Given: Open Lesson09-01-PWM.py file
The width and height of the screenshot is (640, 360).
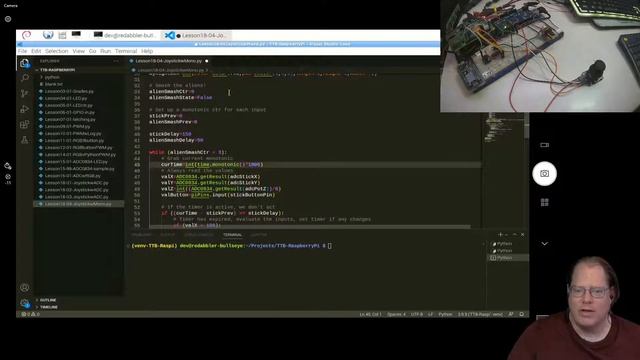Looking at the screenshot, I should coord(67,126).
